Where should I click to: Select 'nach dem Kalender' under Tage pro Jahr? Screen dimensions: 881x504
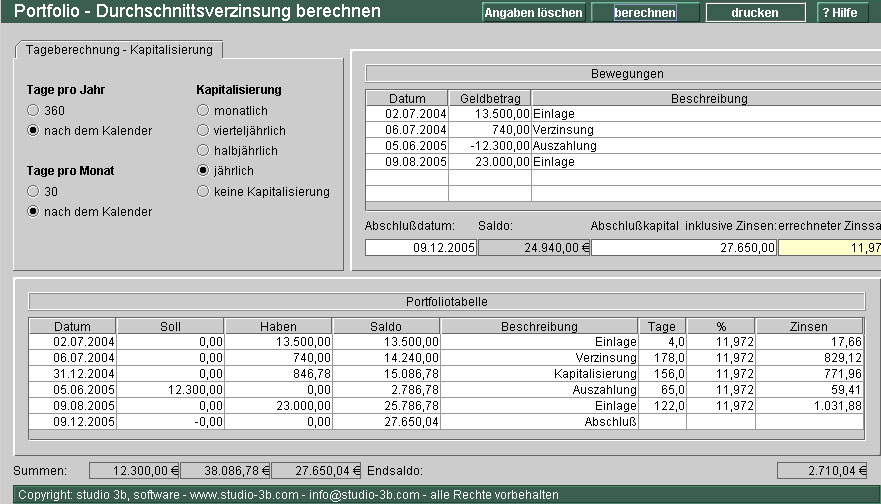coord(34,131)
